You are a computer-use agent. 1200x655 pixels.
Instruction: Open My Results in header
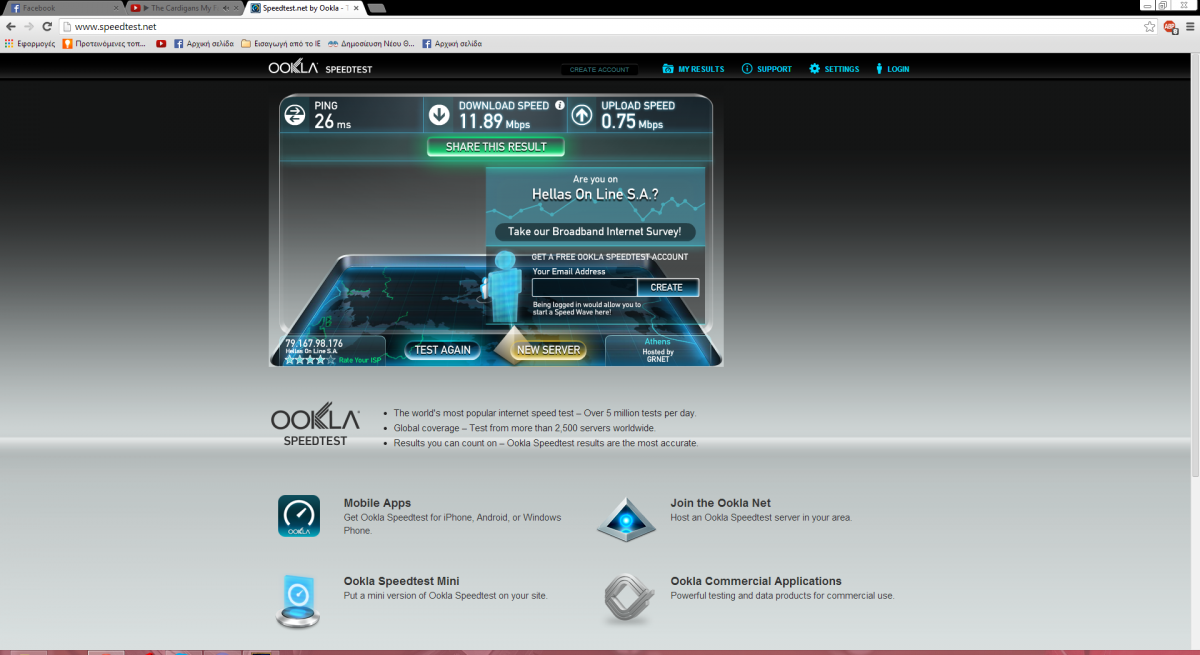click(x=693, y=69)
